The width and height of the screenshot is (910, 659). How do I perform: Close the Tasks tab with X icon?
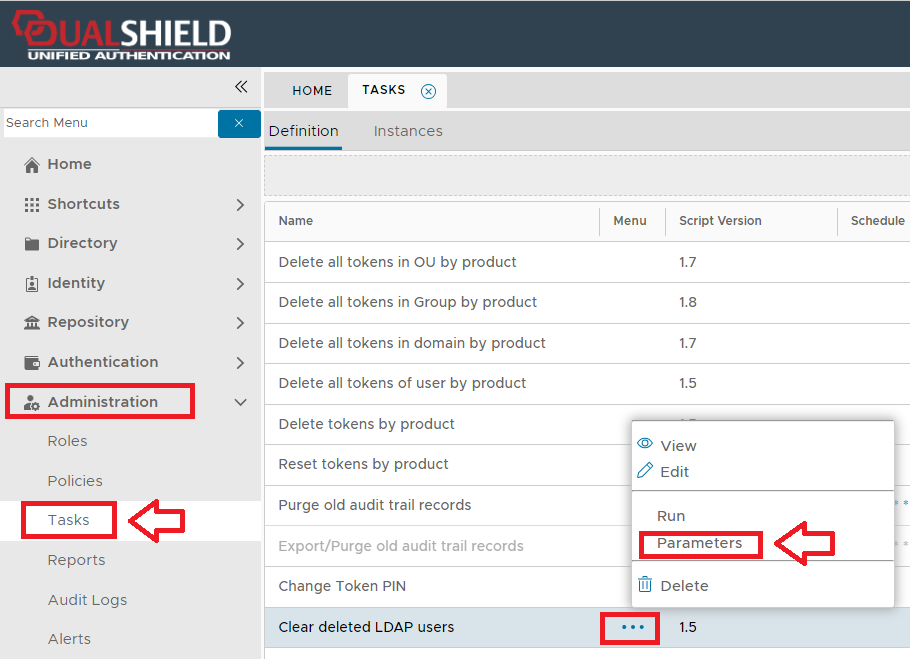click(x=428, y=91)
